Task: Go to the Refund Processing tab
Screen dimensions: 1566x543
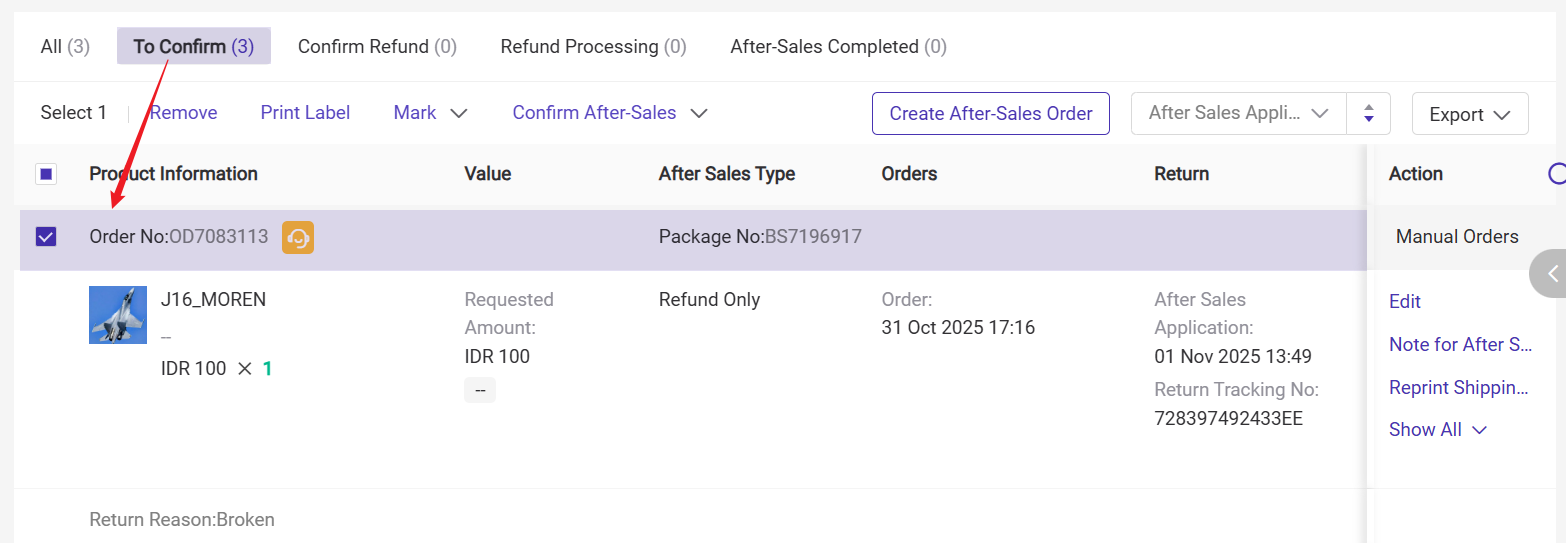Action: coord(593,46)
